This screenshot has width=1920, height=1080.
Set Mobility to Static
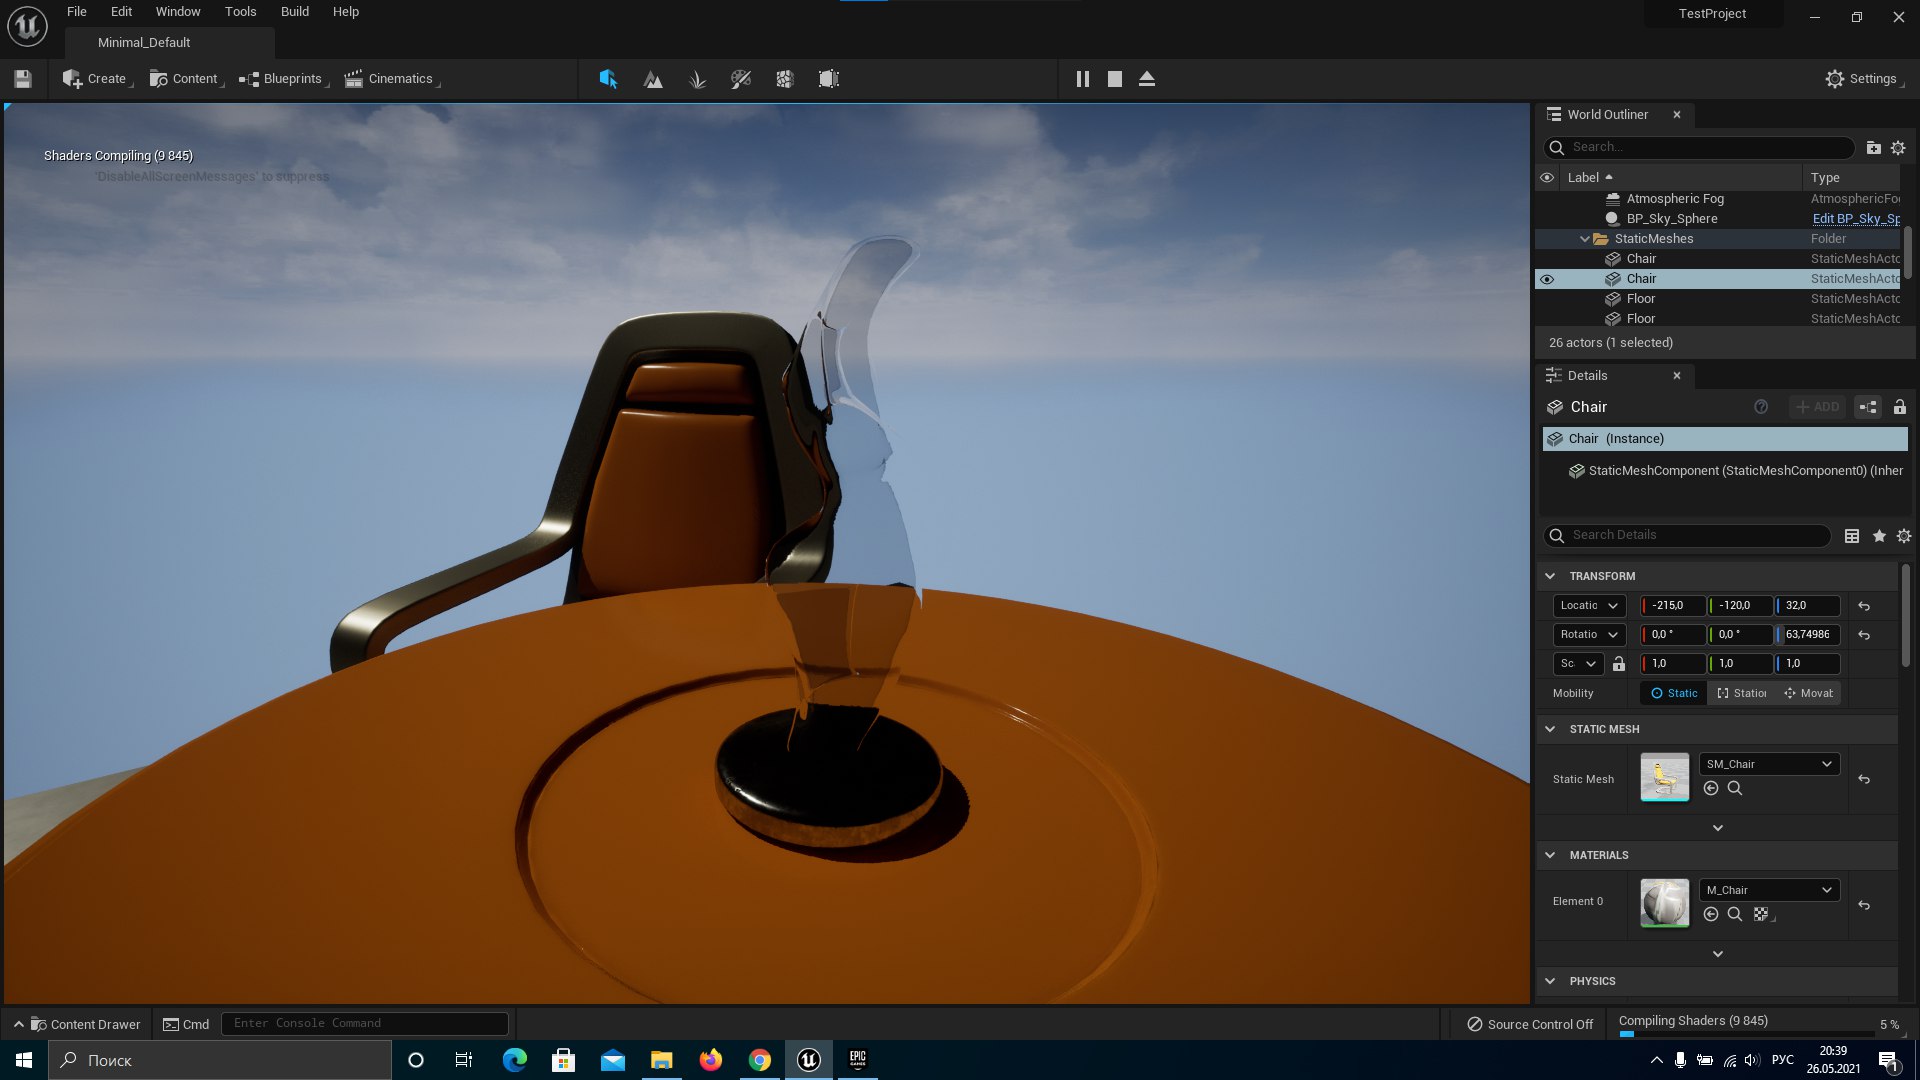coord(1674,694)
